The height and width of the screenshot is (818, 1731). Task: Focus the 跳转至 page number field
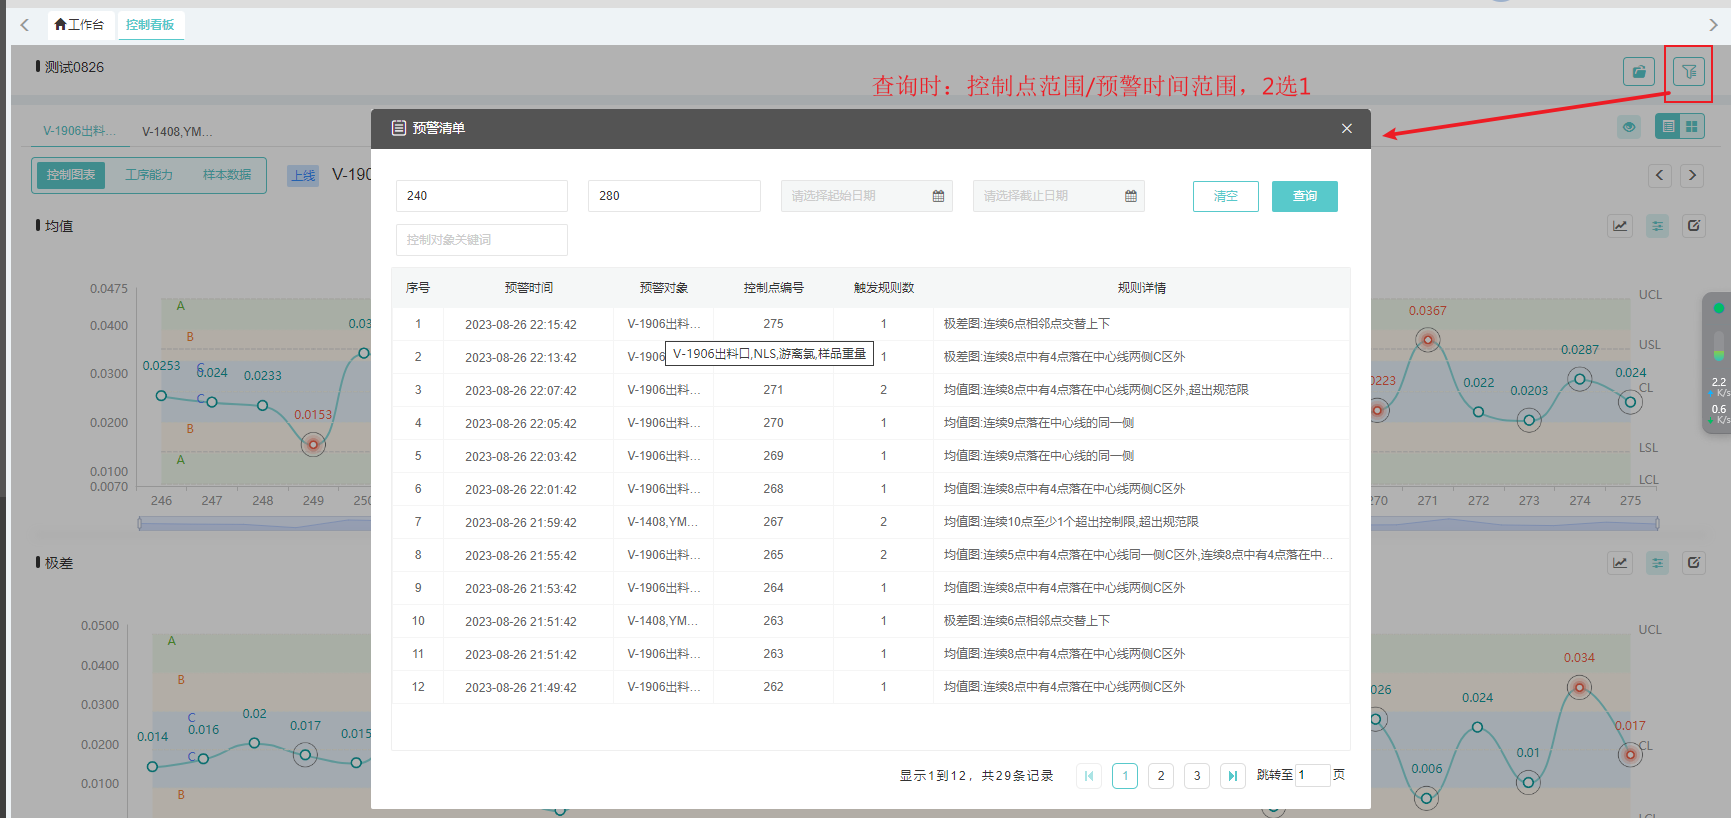tap(1312, 775)
